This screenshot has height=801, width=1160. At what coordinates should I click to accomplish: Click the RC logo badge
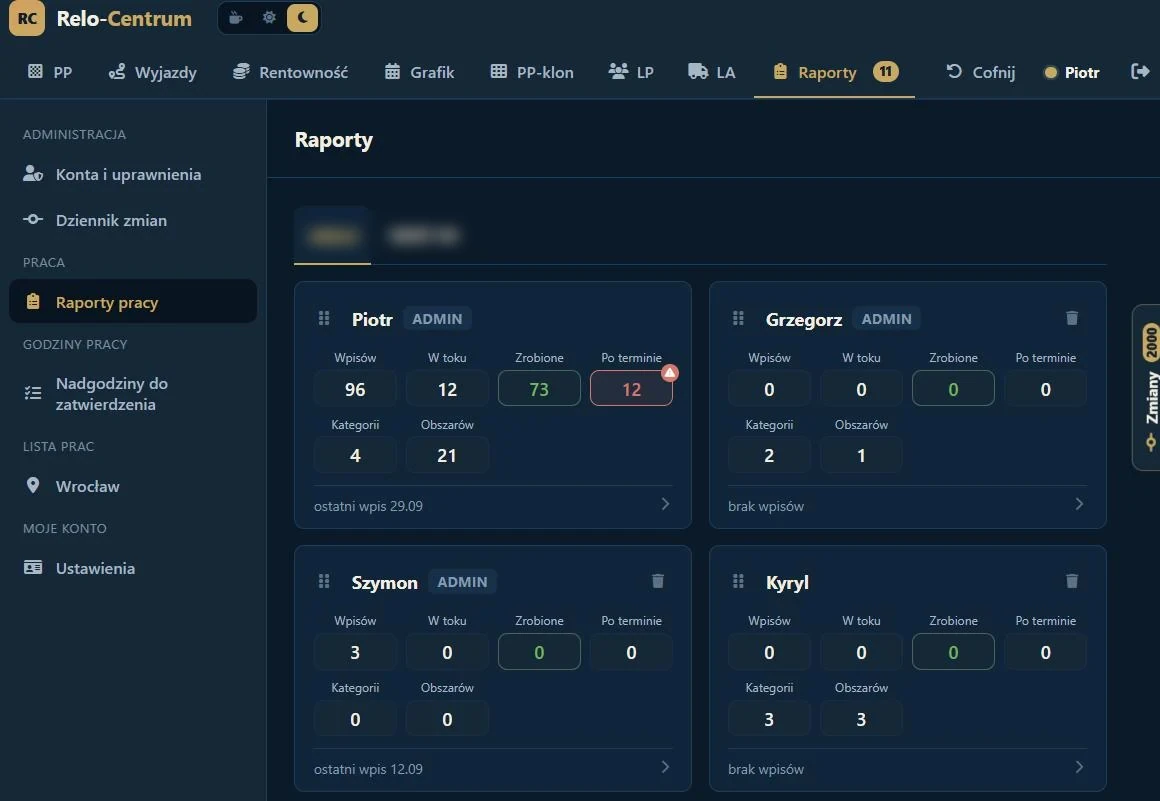[x=27, y=18]
